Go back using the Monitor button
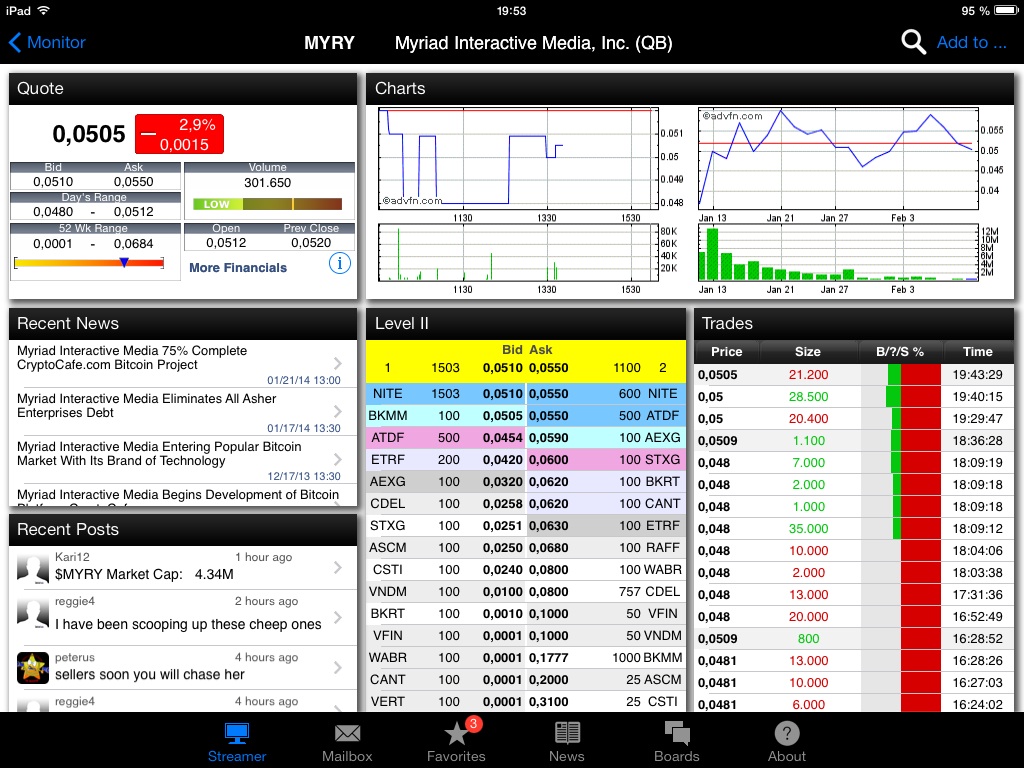Viewport: 1024px width, 768px height. [x=47, y=42]
